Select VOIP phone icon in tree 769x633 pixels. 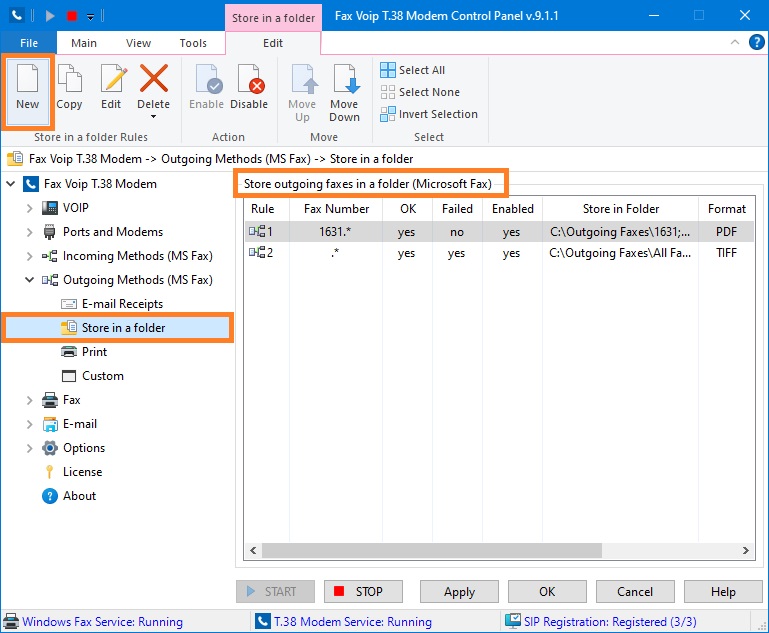click(x=50, y=208)
